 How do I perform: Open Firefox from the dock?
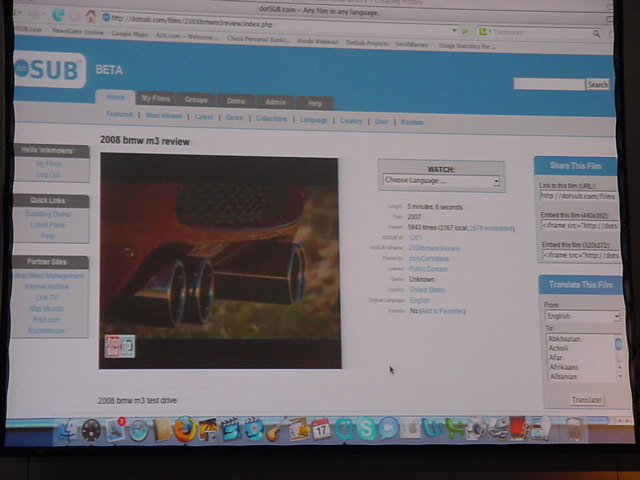[x=185, y=429]
